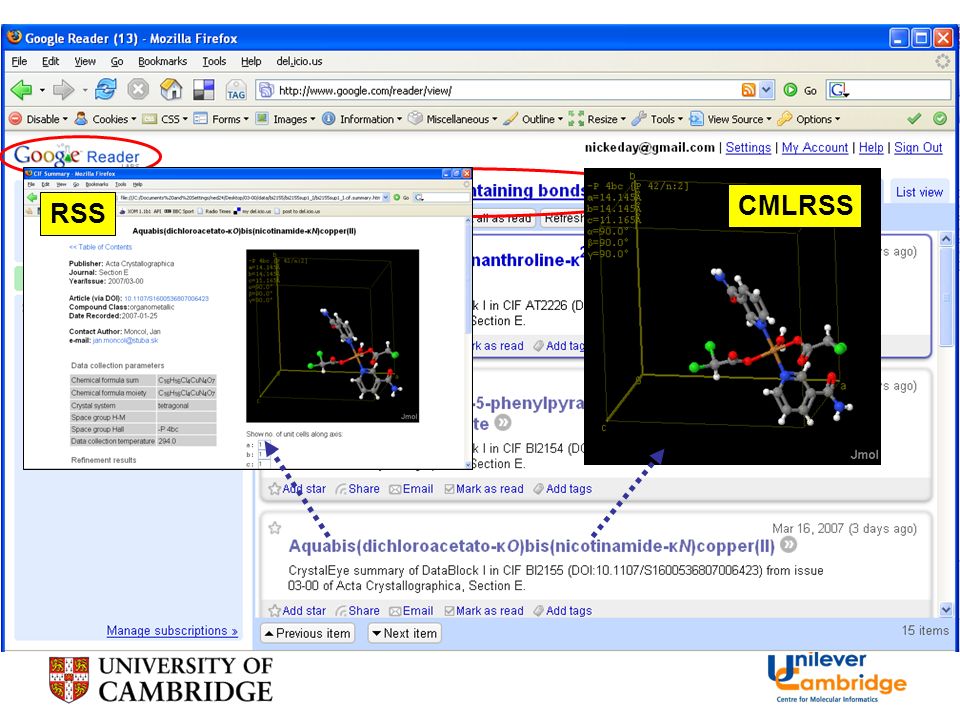Click the scrollbar up arrow in reader list
Screen dimensions: 960x720
(x=946, y=239)
